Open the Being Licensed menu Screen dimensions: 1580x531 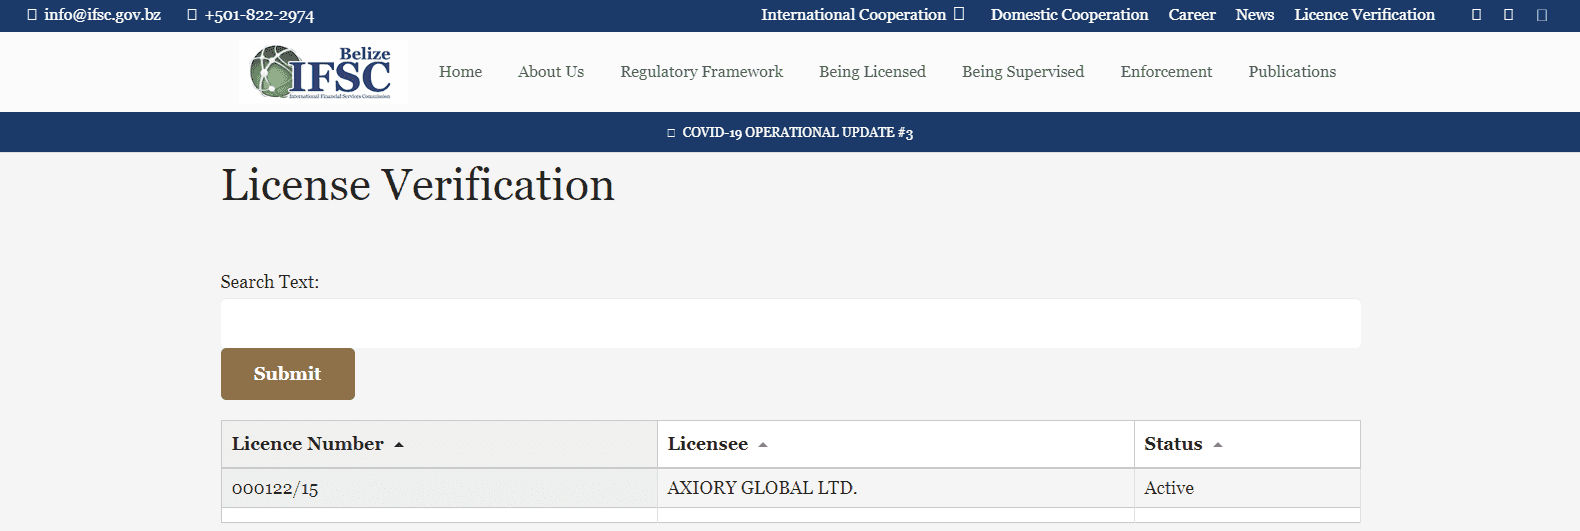point(872,72)
